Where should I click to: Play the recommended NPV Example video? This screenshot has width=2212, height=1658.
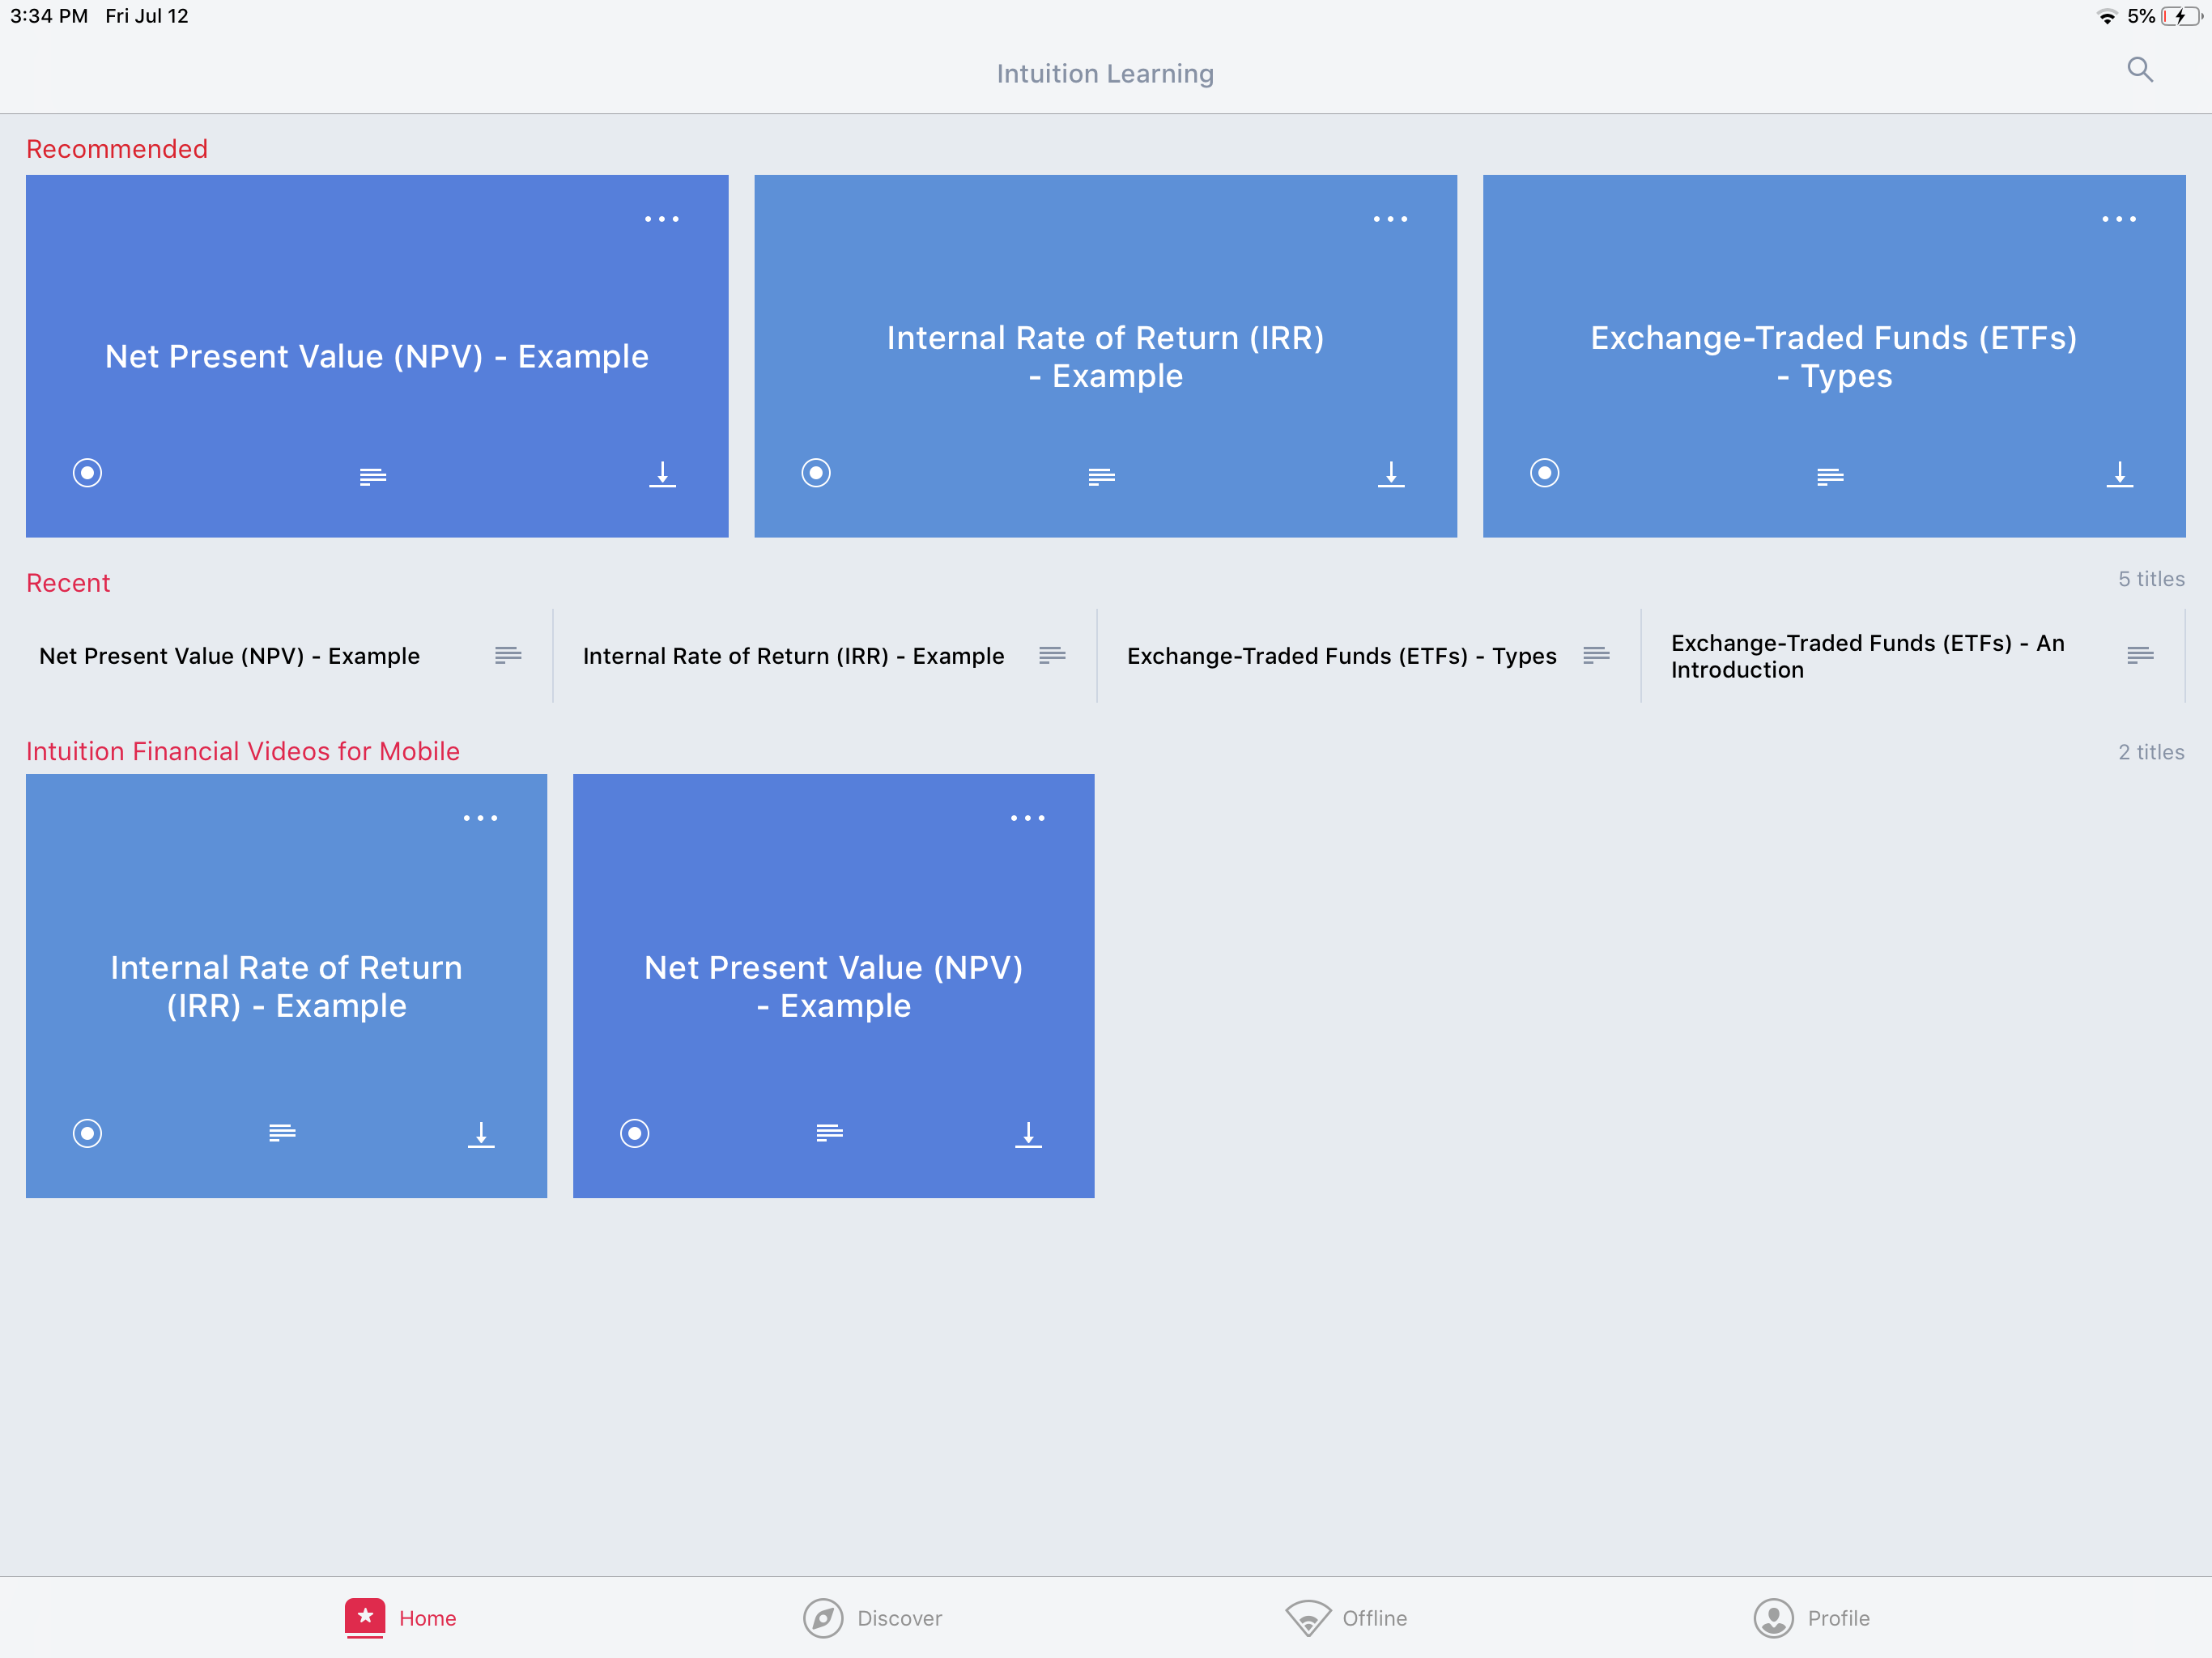point(88,473)
